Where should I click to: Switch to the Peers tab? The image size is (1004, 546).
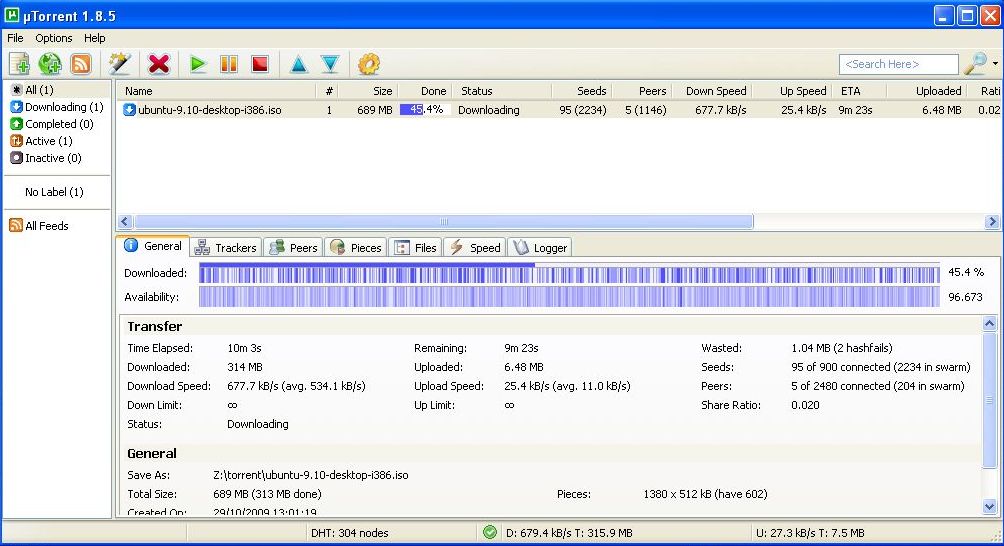pos(293,247)
